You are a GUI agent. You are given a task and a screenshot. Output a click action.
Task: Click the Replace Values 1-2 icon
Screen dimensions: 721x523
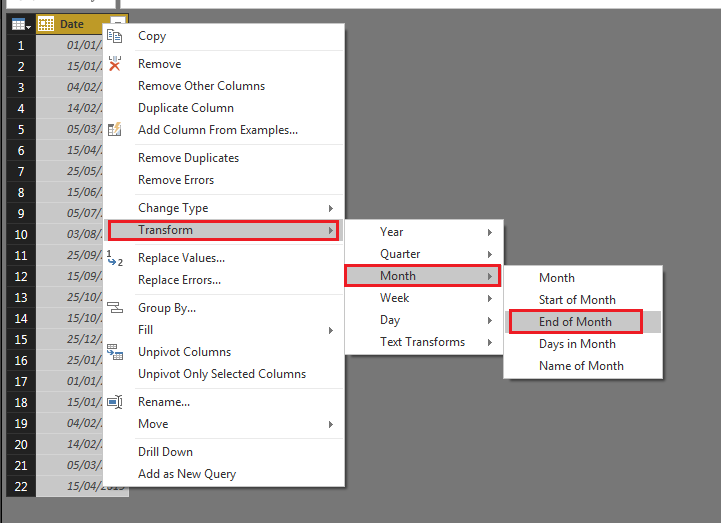[114, 258]
